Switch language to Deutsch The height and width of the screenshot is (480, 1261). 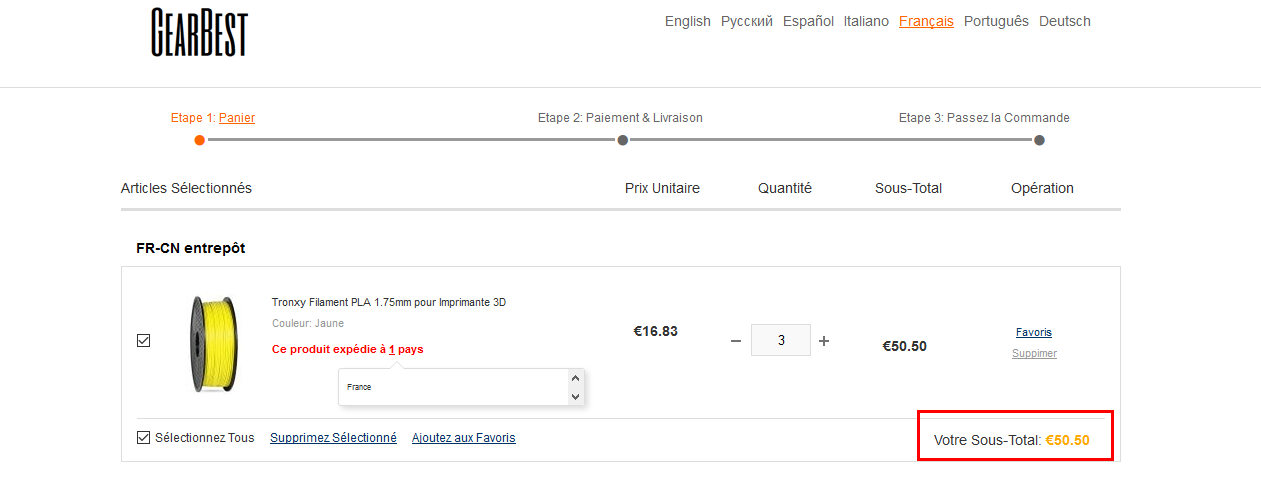1064,21
